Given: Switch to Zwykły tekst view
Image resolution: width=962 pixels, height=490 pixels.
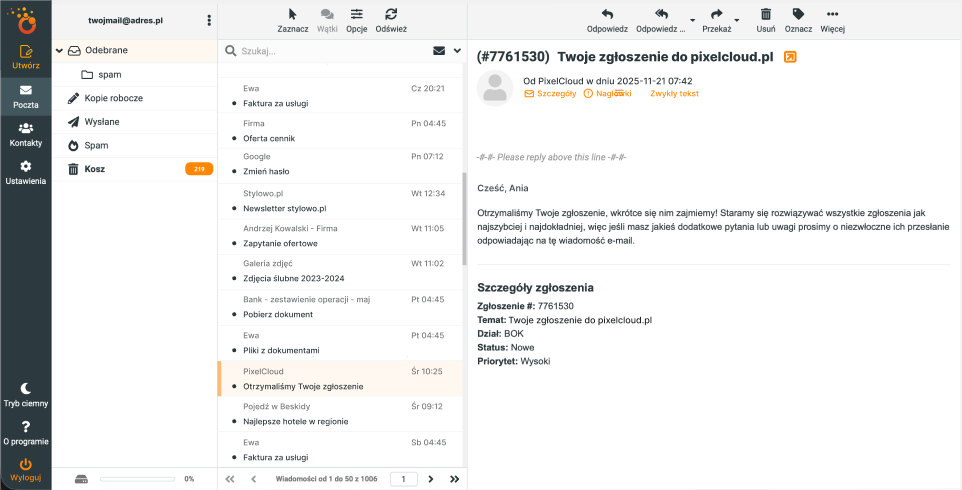Looking at the screenshot, I should tap(674, 93).
